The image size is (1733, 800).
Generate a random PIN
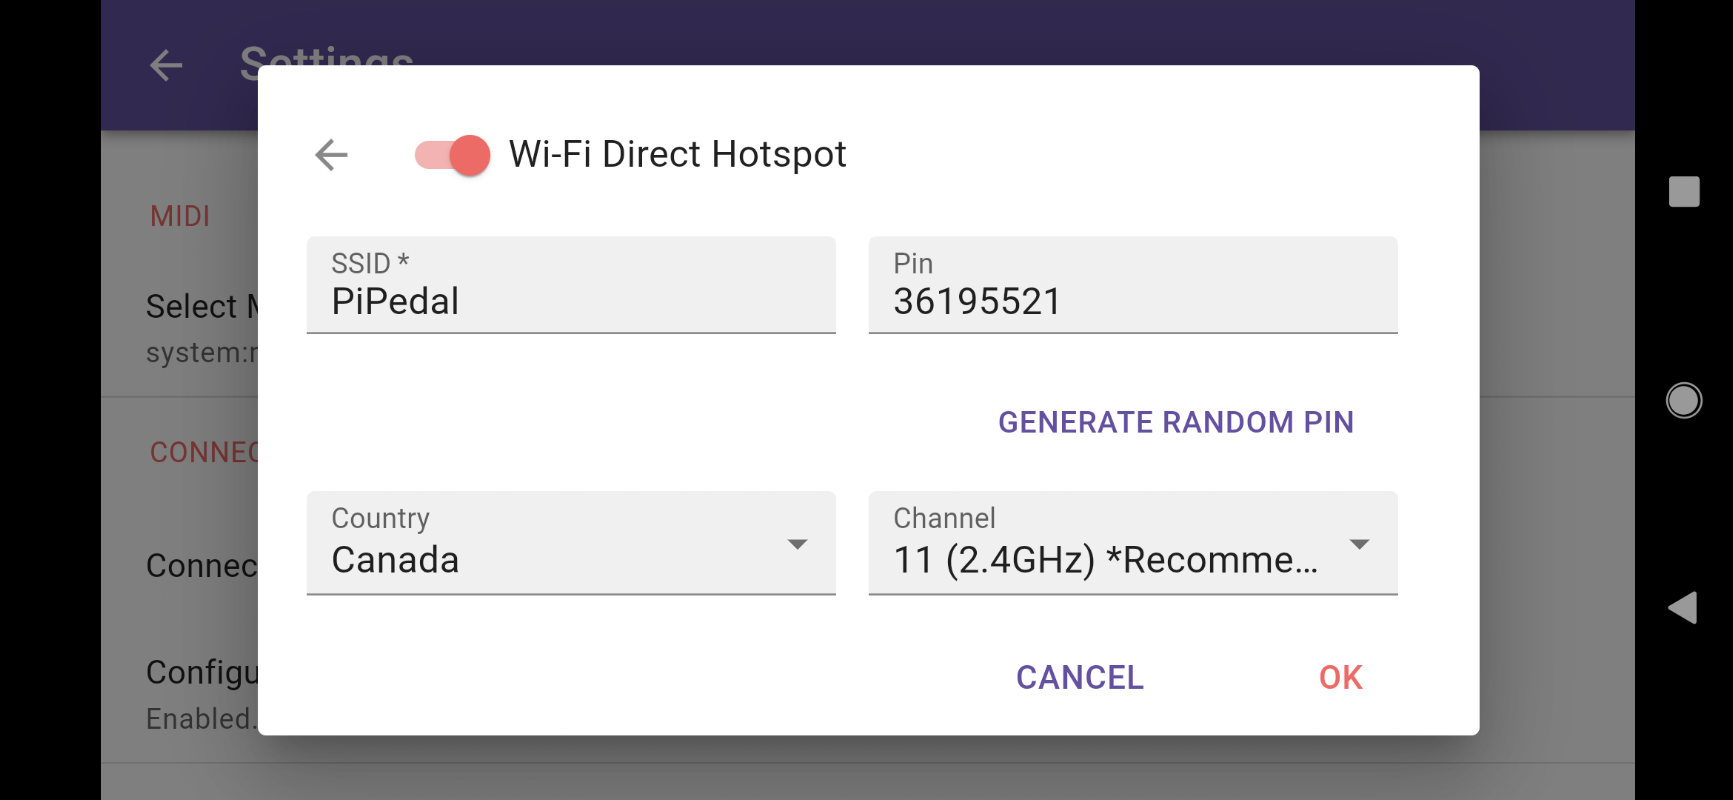click(1175, 423)
